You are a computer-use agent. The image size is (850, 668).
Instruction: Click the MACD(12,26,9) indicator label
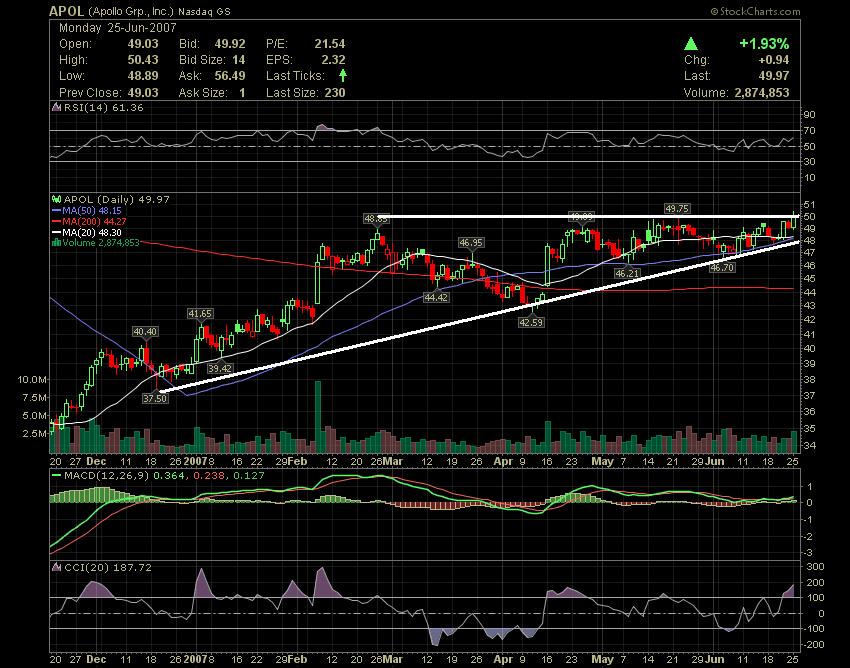[x=106, y=476]
